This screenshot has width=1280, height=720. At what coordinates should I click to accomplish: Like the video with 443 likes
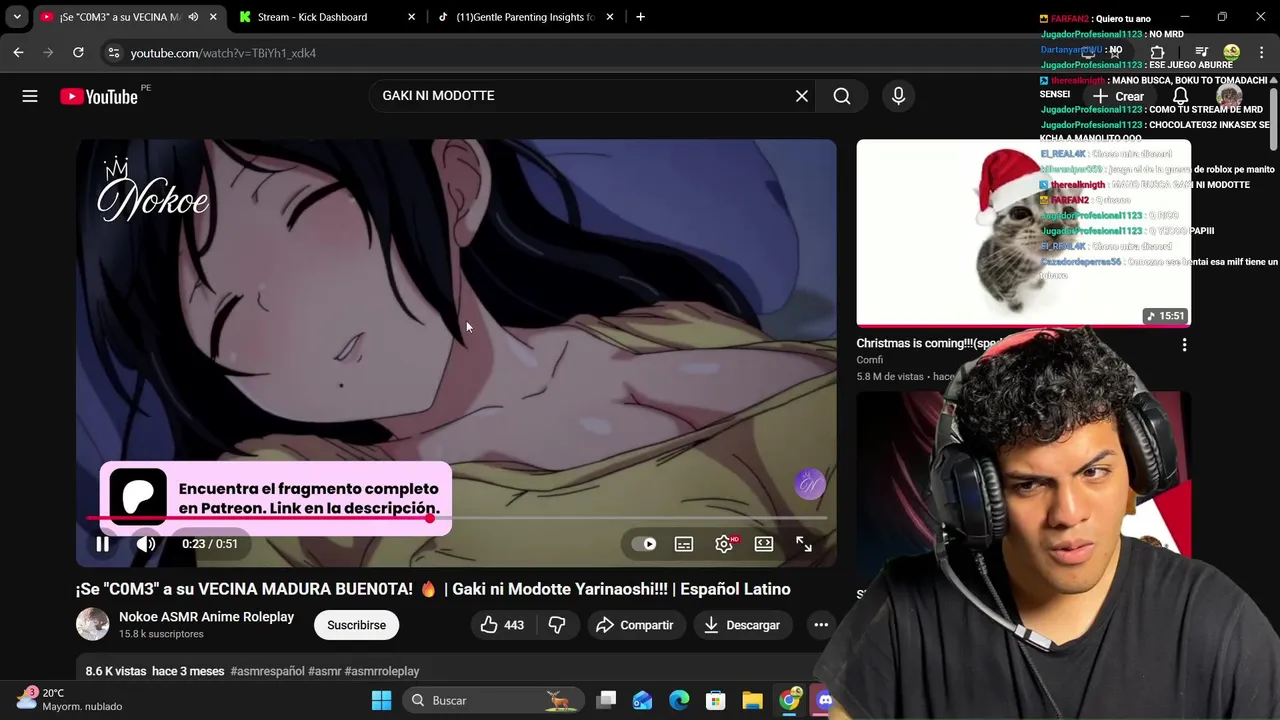502,625
